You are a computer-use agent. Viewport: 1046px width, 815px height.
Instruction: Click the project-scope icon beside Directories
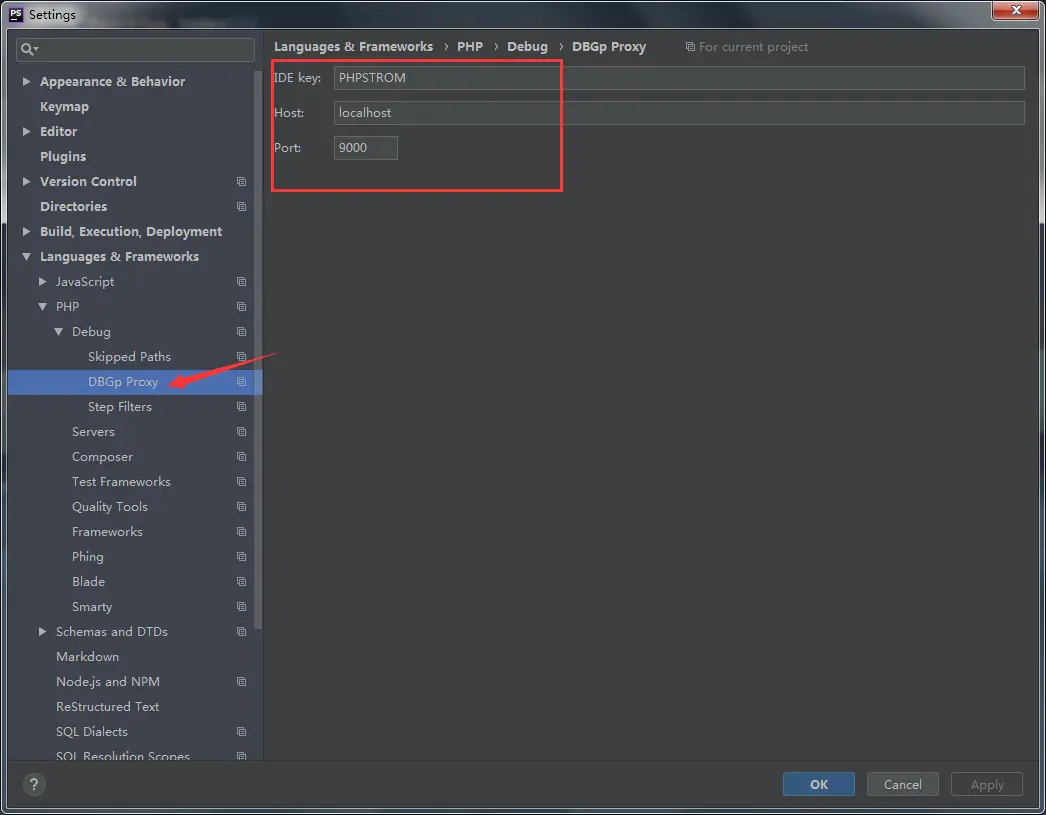(241, 207)
